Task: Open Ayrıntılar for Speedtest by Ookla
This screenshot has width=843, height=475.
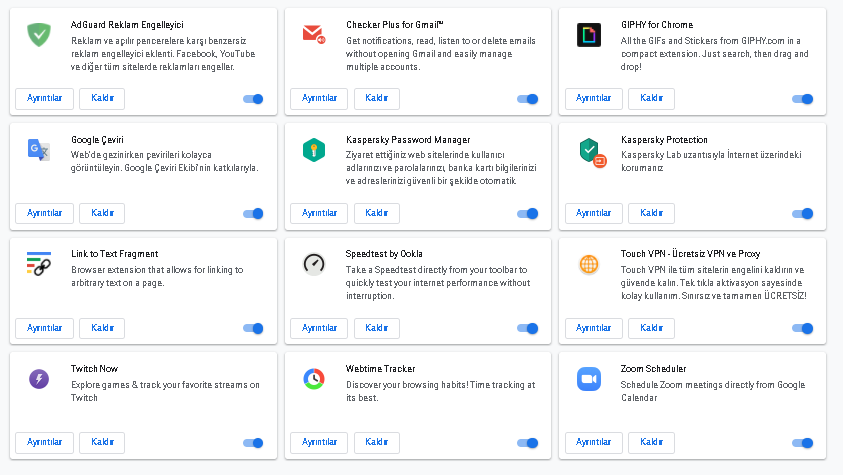Action: [319, 328]
